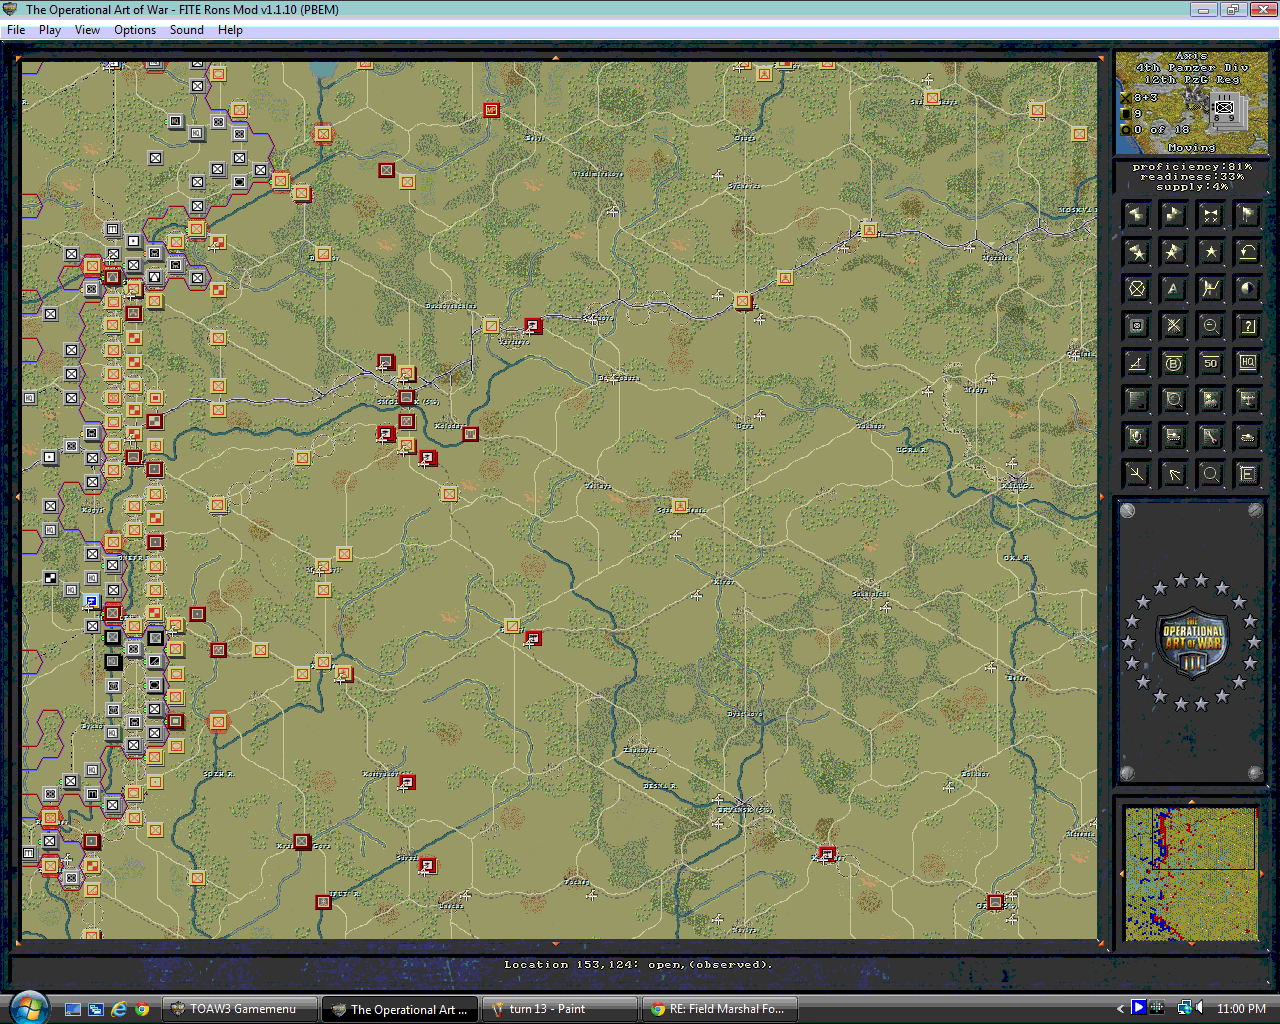1280x1024 pixels.
Task: Click the weather sun and cloud icon
Action: pos(1211,400)
